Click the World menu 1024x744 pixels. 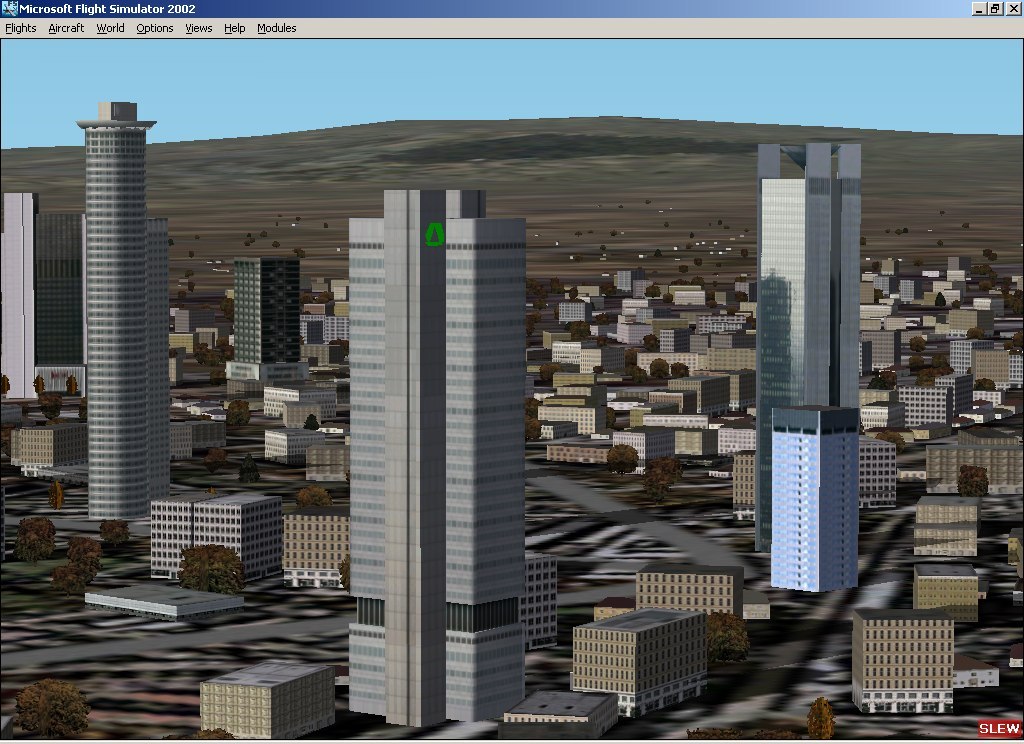(x=110, y=28)
